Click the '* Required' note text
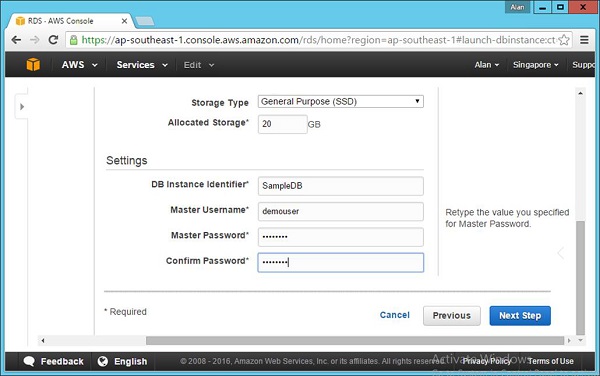Screen dimensions: 600x376 [x=125, y=312]
